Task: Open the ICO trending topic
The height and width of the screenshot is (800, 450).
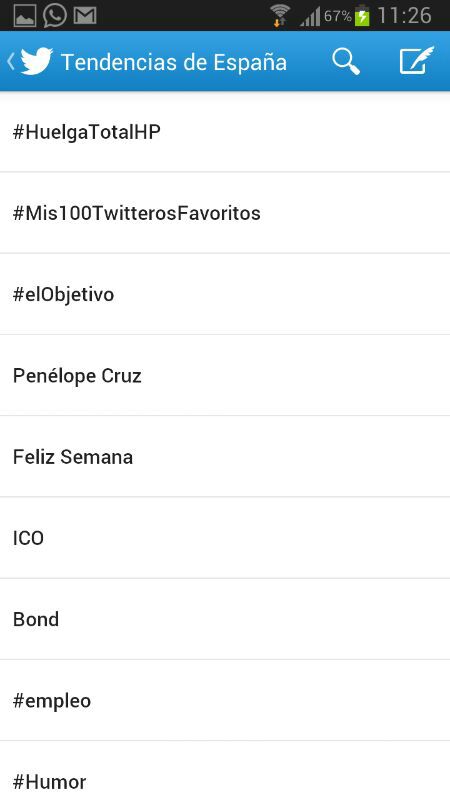Action: coord(225,538)
